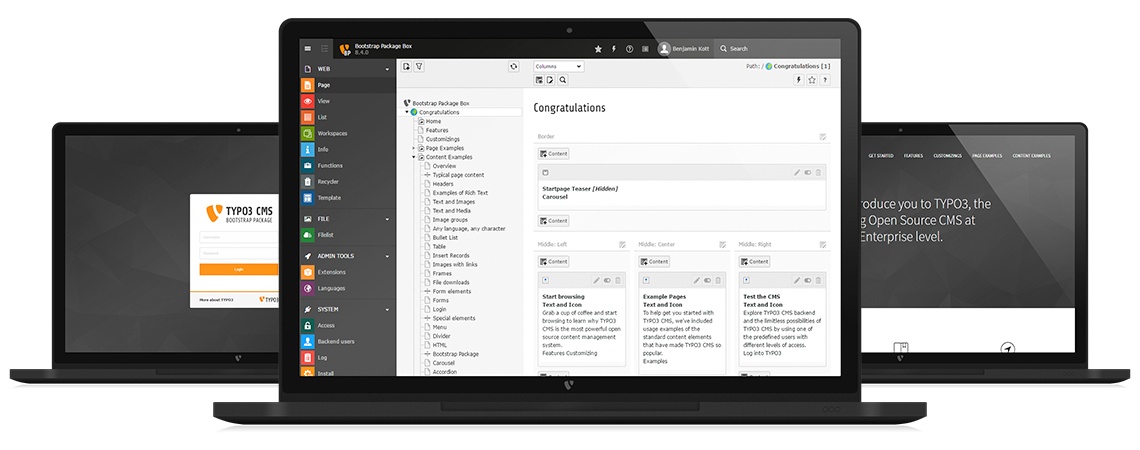Delete the Start browsing content element
Image resolution: width=1140 pixels, height=450 pixels.
[x=618, y=280]
